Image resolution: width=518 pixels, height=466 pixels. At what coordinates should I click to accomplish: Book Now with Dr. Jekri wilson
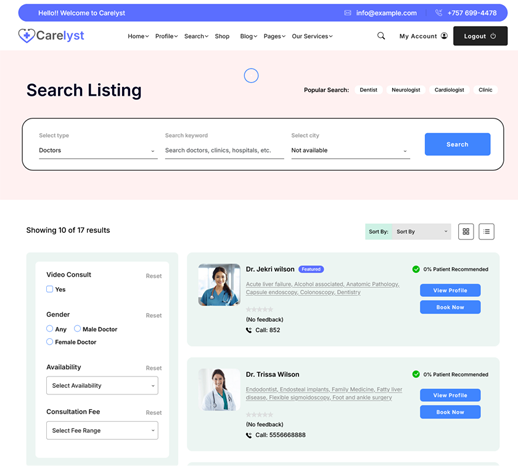[x=450, y=307]
